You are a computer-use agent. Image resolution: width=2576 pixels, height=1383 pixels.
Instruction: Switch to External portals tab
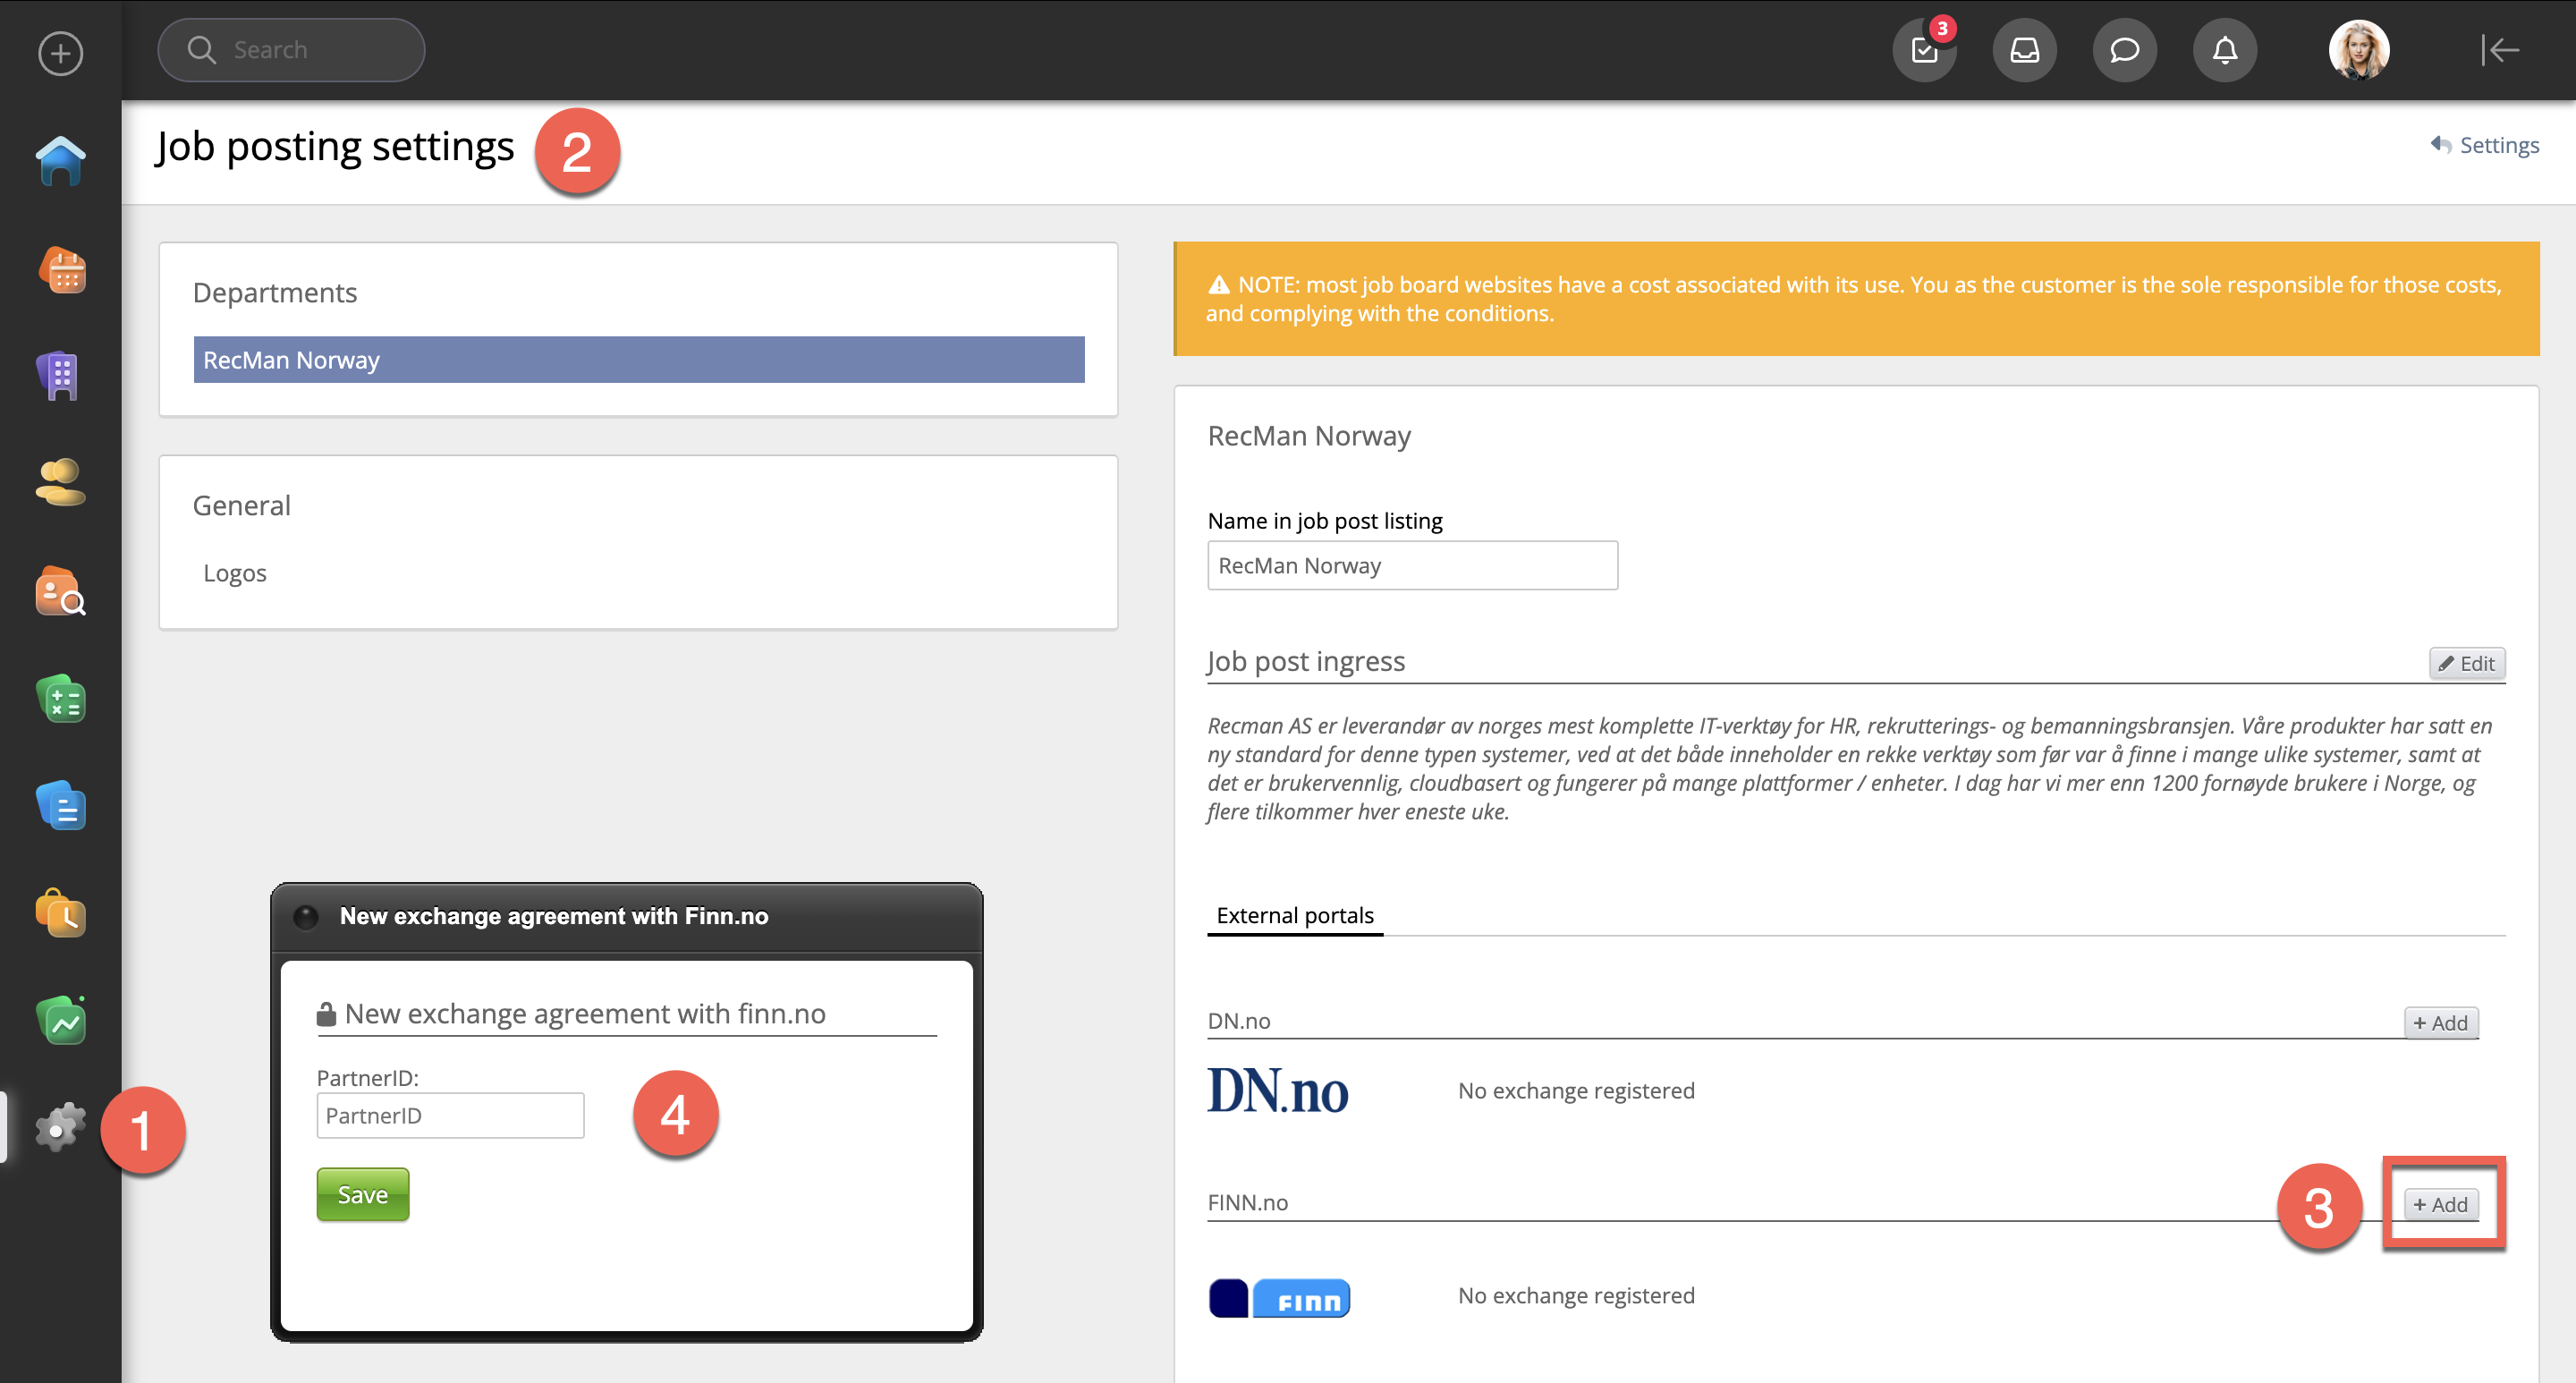click(x=1295, y=915)
